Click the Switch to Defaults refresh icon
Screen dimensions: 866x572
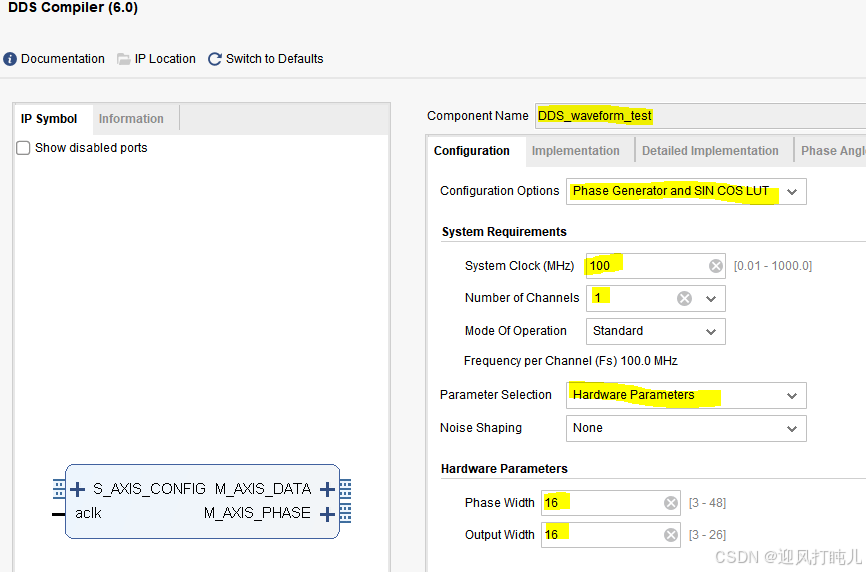pos(215,59)
